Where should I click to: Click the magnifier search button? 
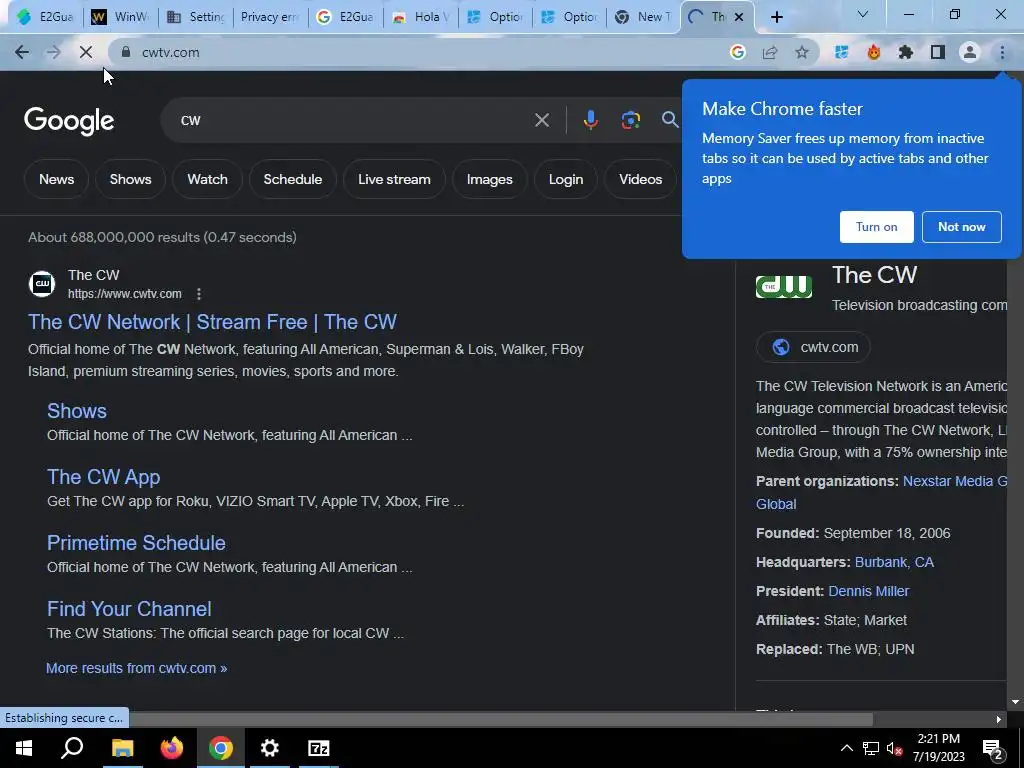tap(670, 120)
